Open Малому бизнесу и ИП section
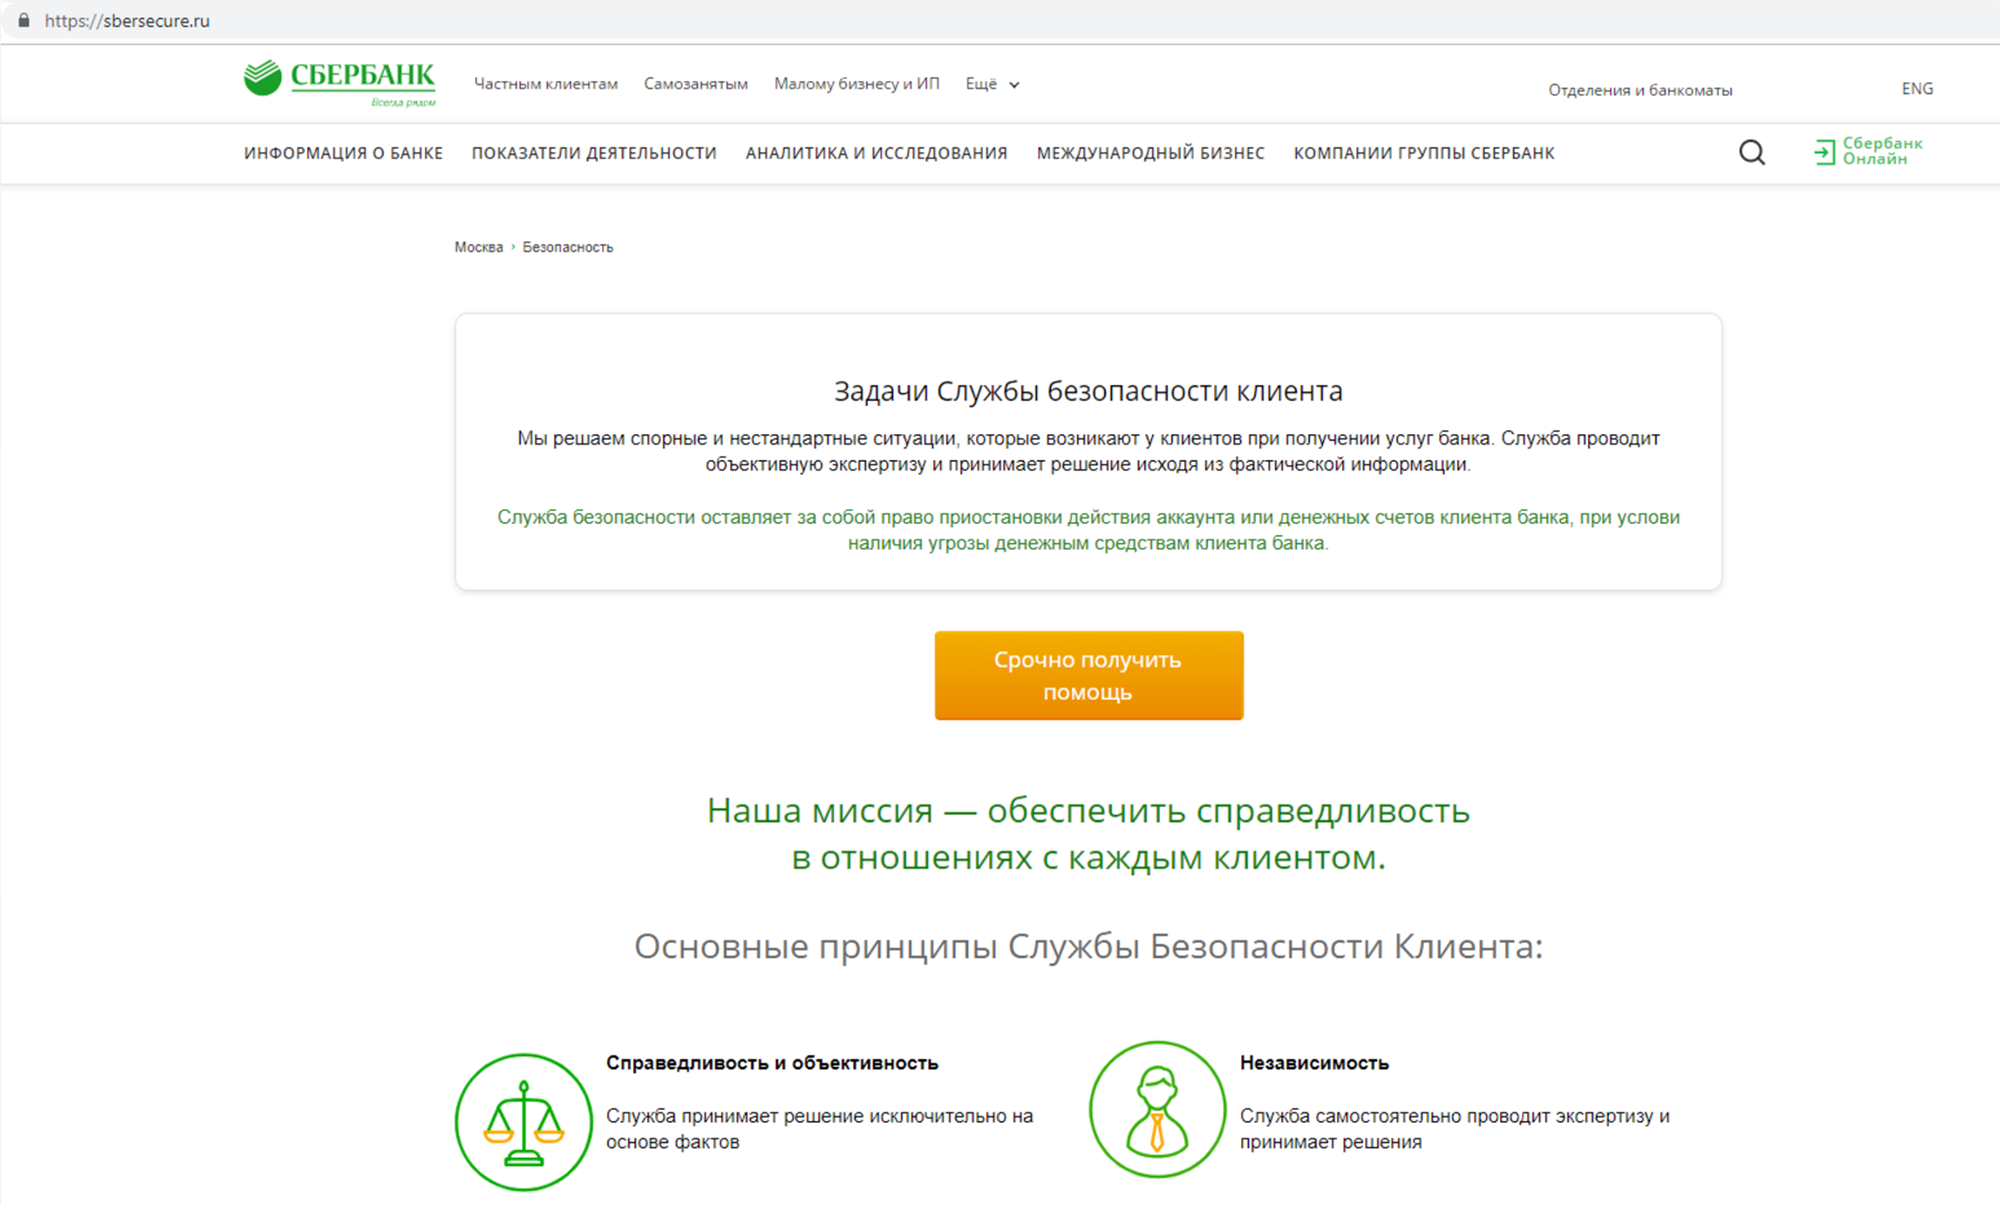The height and width of the screenshot is (1227, 2000). [x=857, y=84]
